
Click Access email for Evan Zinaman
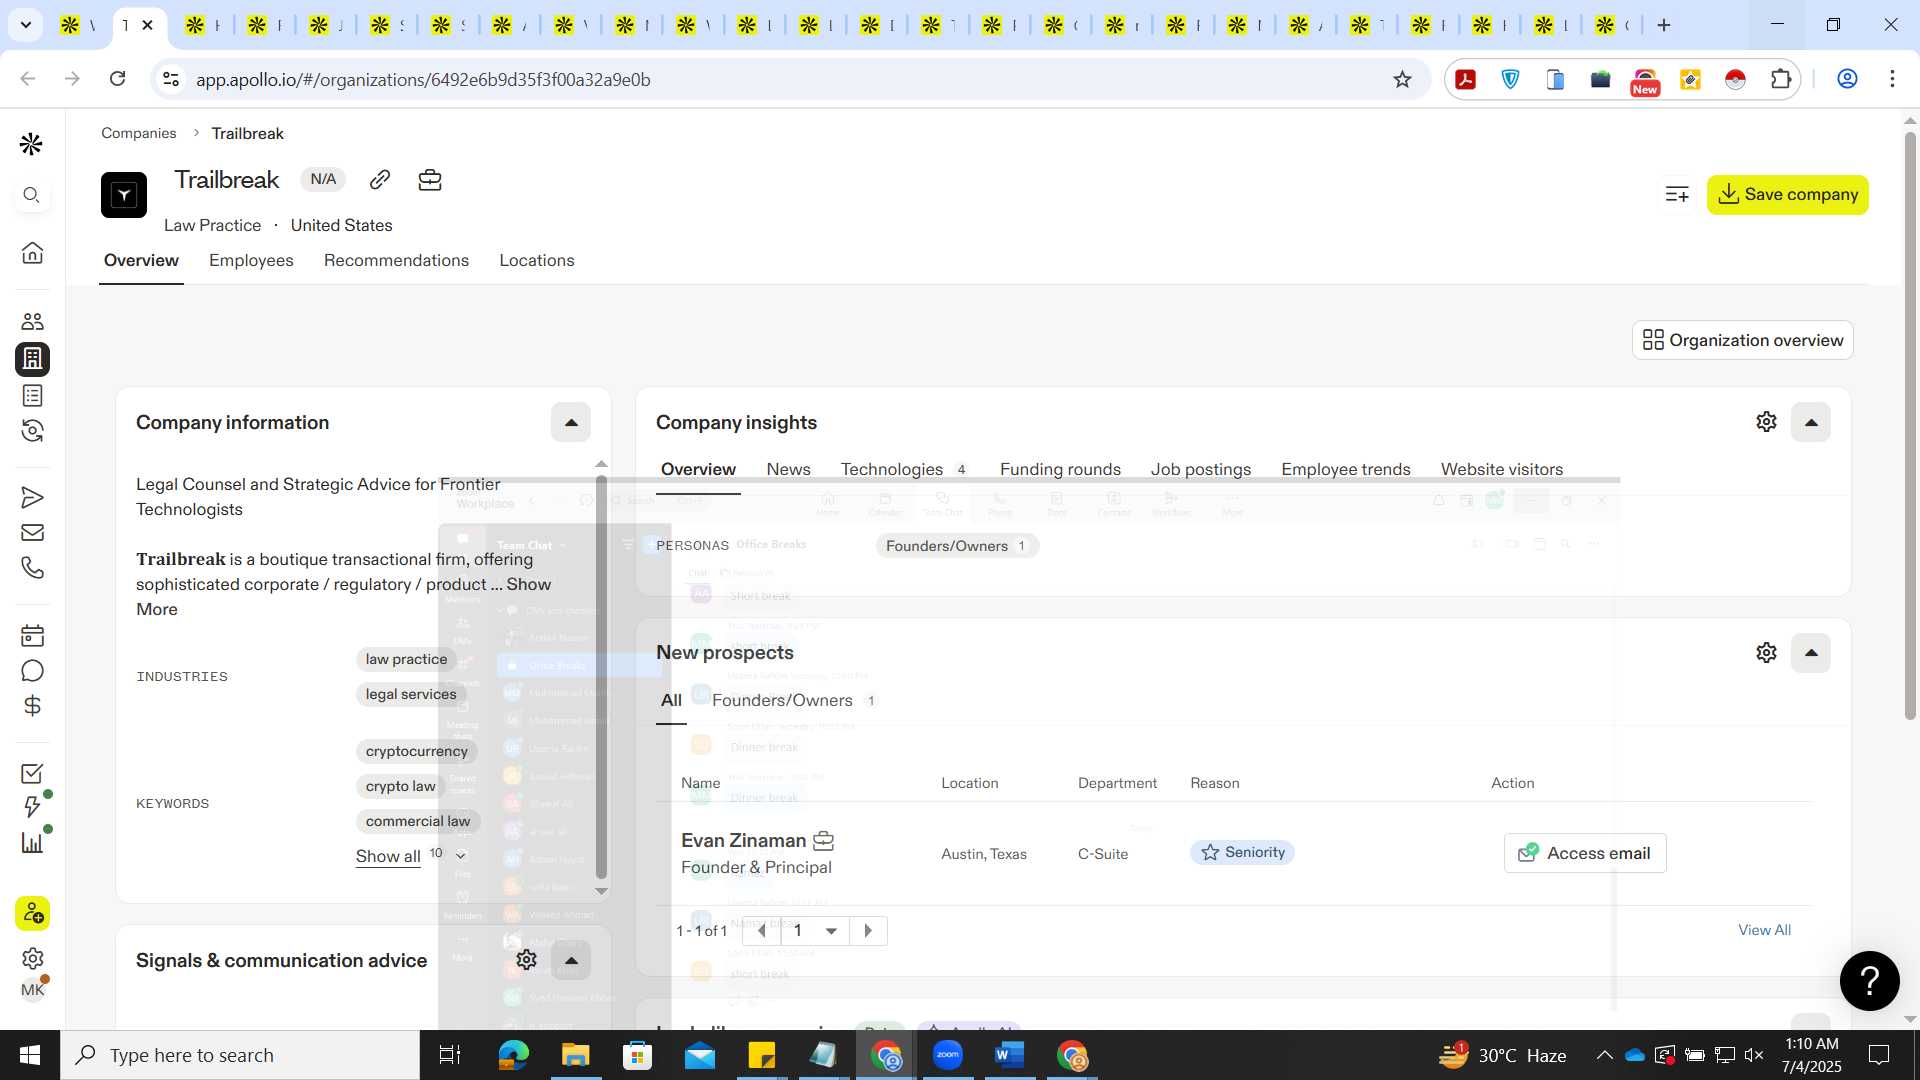click(x=1585, y=853)
